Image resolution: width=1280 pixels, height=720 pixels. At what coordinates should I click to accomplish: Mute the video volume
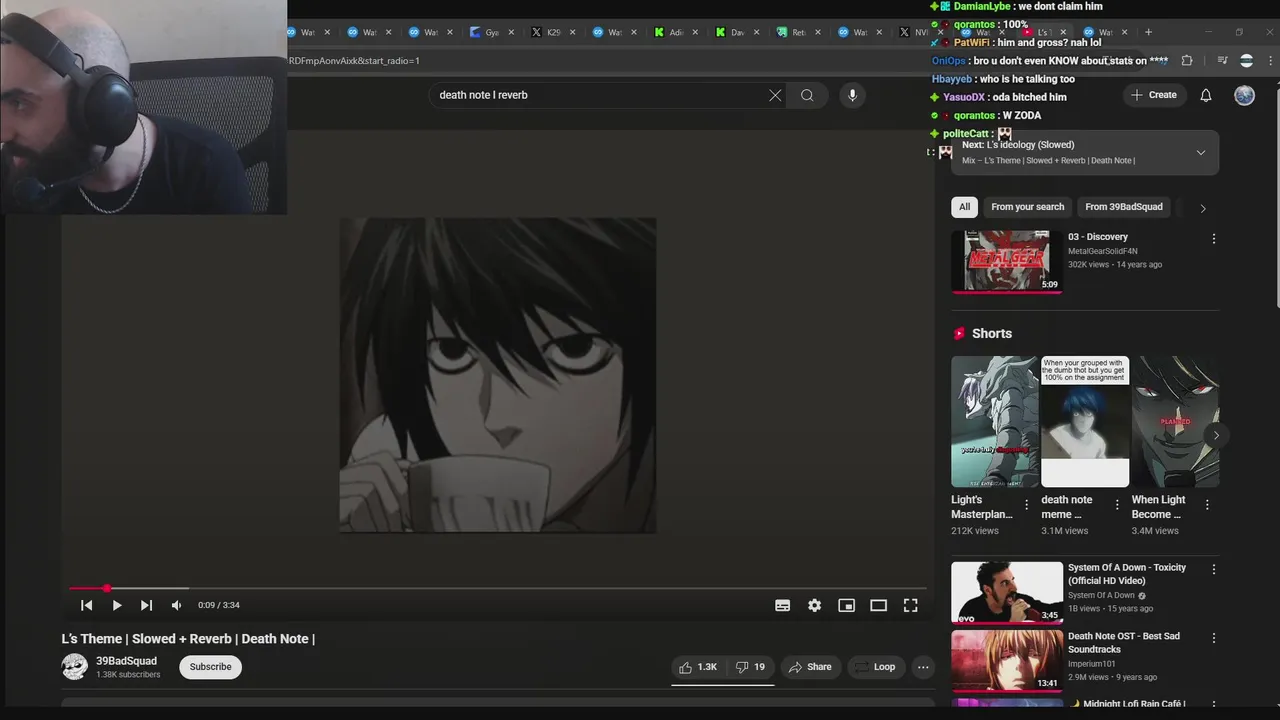[176, 605]
